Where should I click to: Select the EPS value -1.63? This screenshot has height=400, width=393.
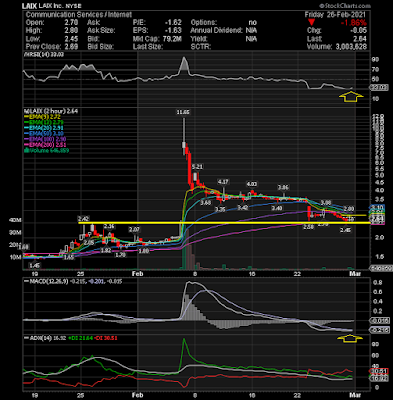pyautogui.click(x=173, y=31)
